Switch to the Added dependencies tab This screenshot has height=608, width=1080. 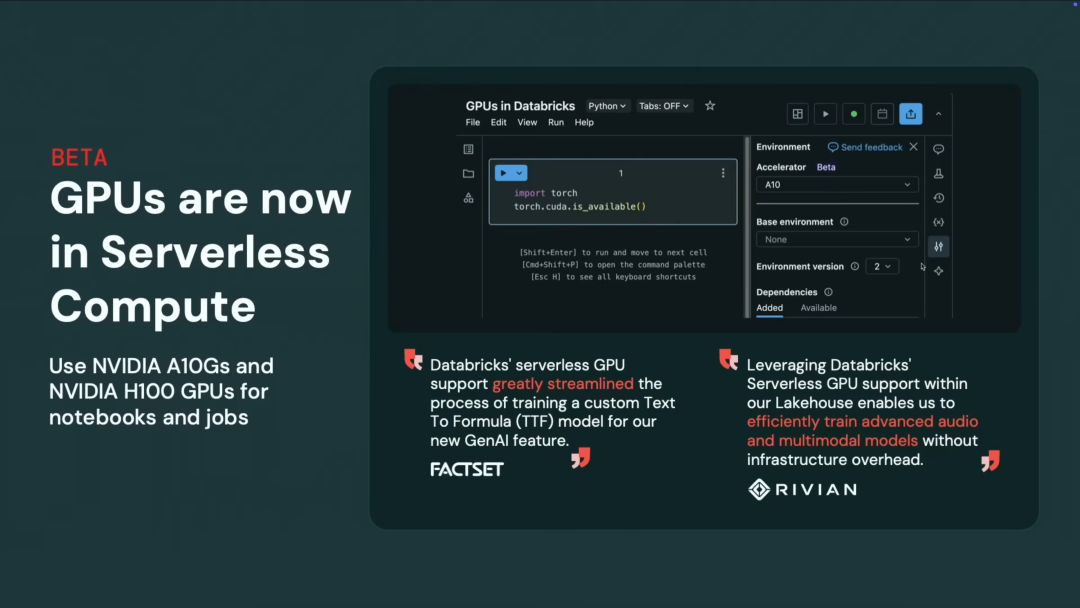point(769,308)
